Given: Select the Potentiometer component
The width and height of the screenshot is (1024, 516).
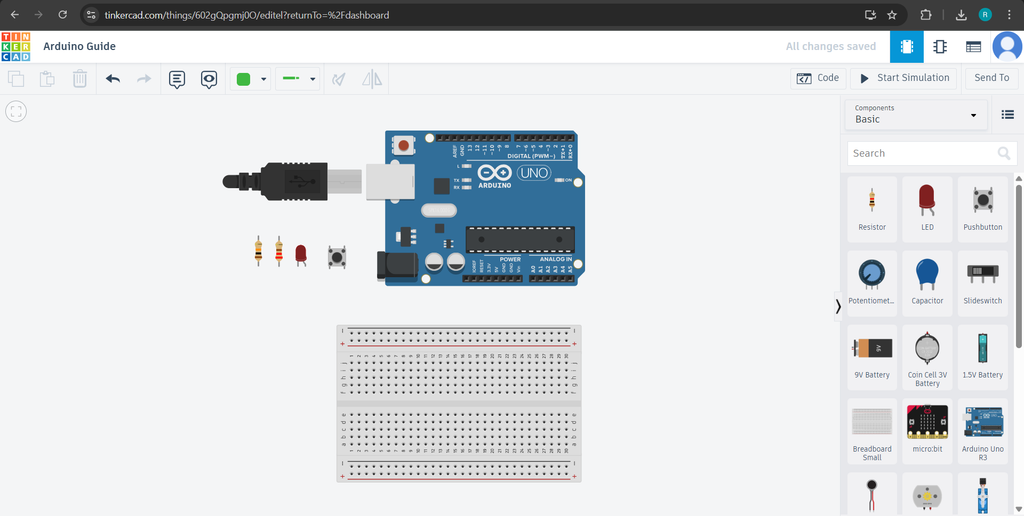Looking at the screenshot, I should tap(872, 283).
